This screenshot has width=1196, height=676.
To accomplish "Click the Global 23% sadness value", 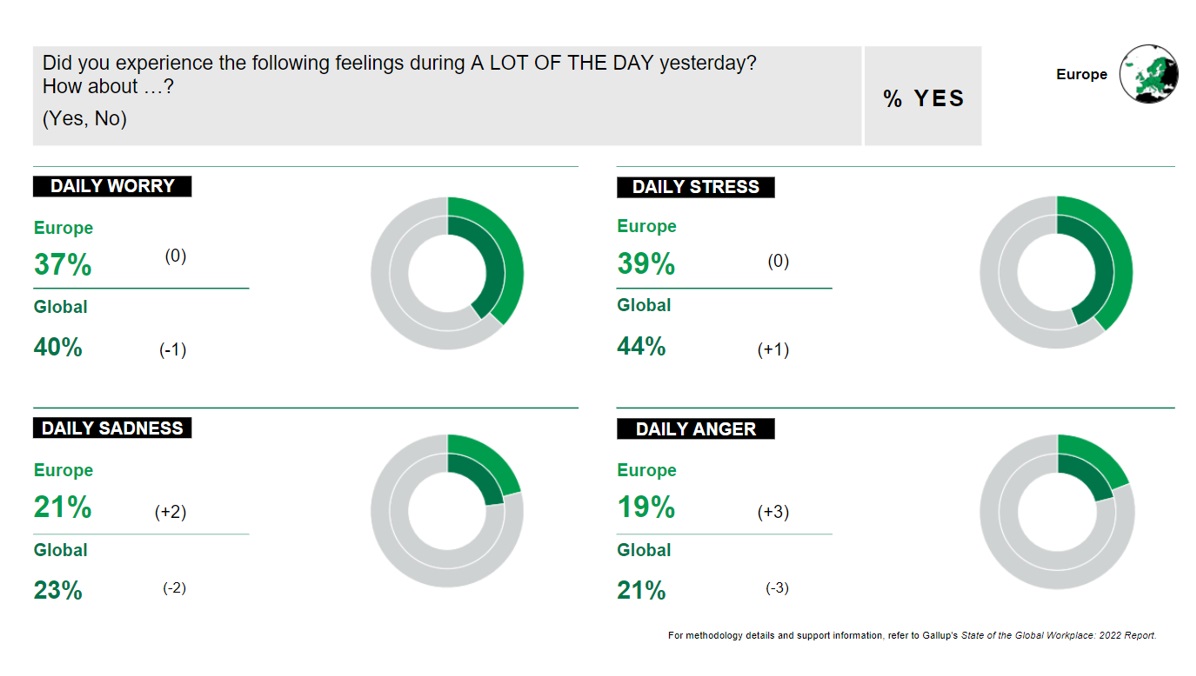I will 58,590.
